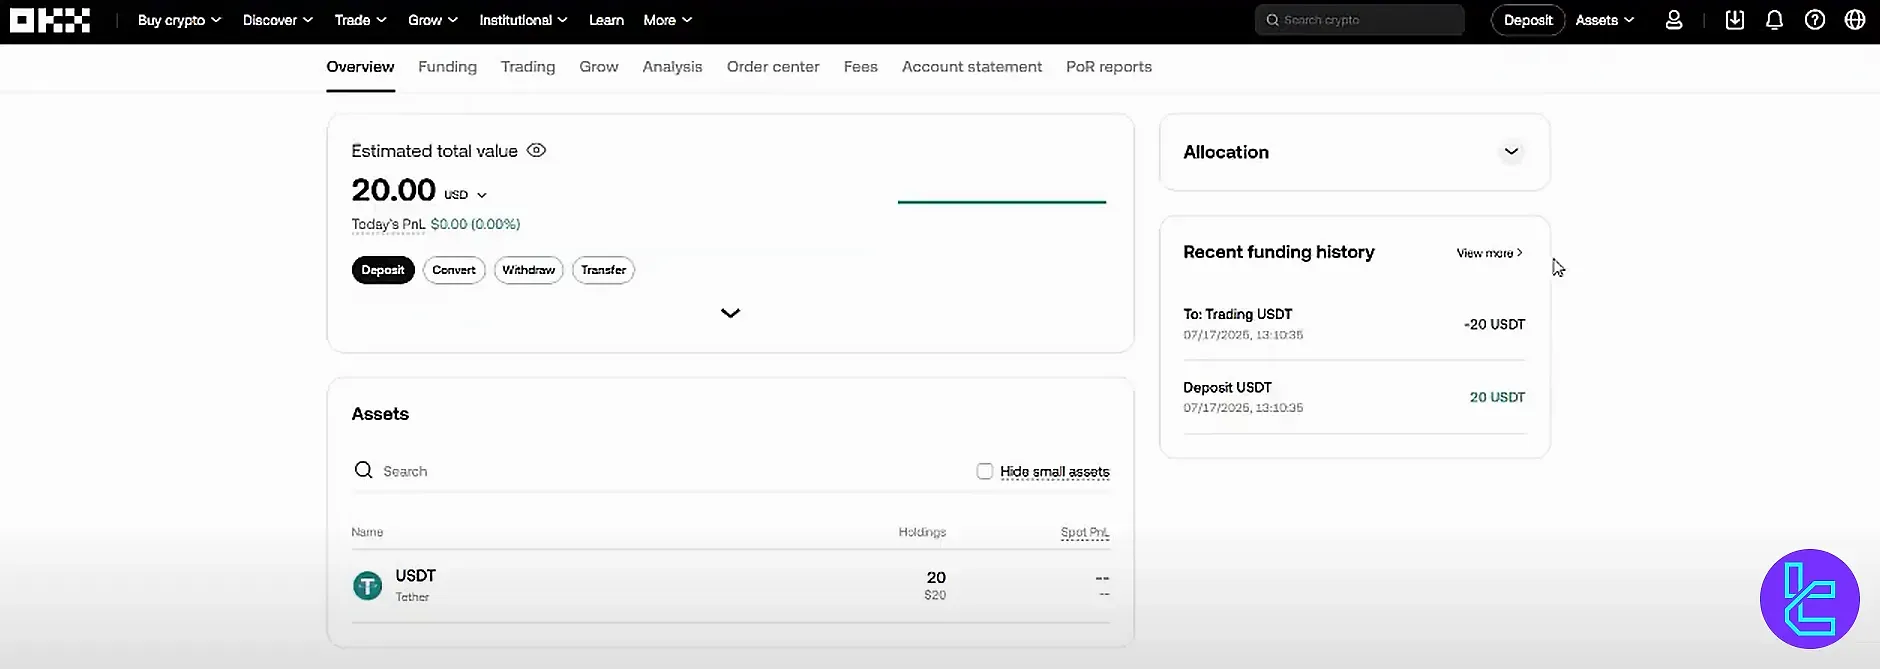Viewport: 1880px width, 669px height.
Task: Open the Buy crypto menu
Action: (179, 20)
